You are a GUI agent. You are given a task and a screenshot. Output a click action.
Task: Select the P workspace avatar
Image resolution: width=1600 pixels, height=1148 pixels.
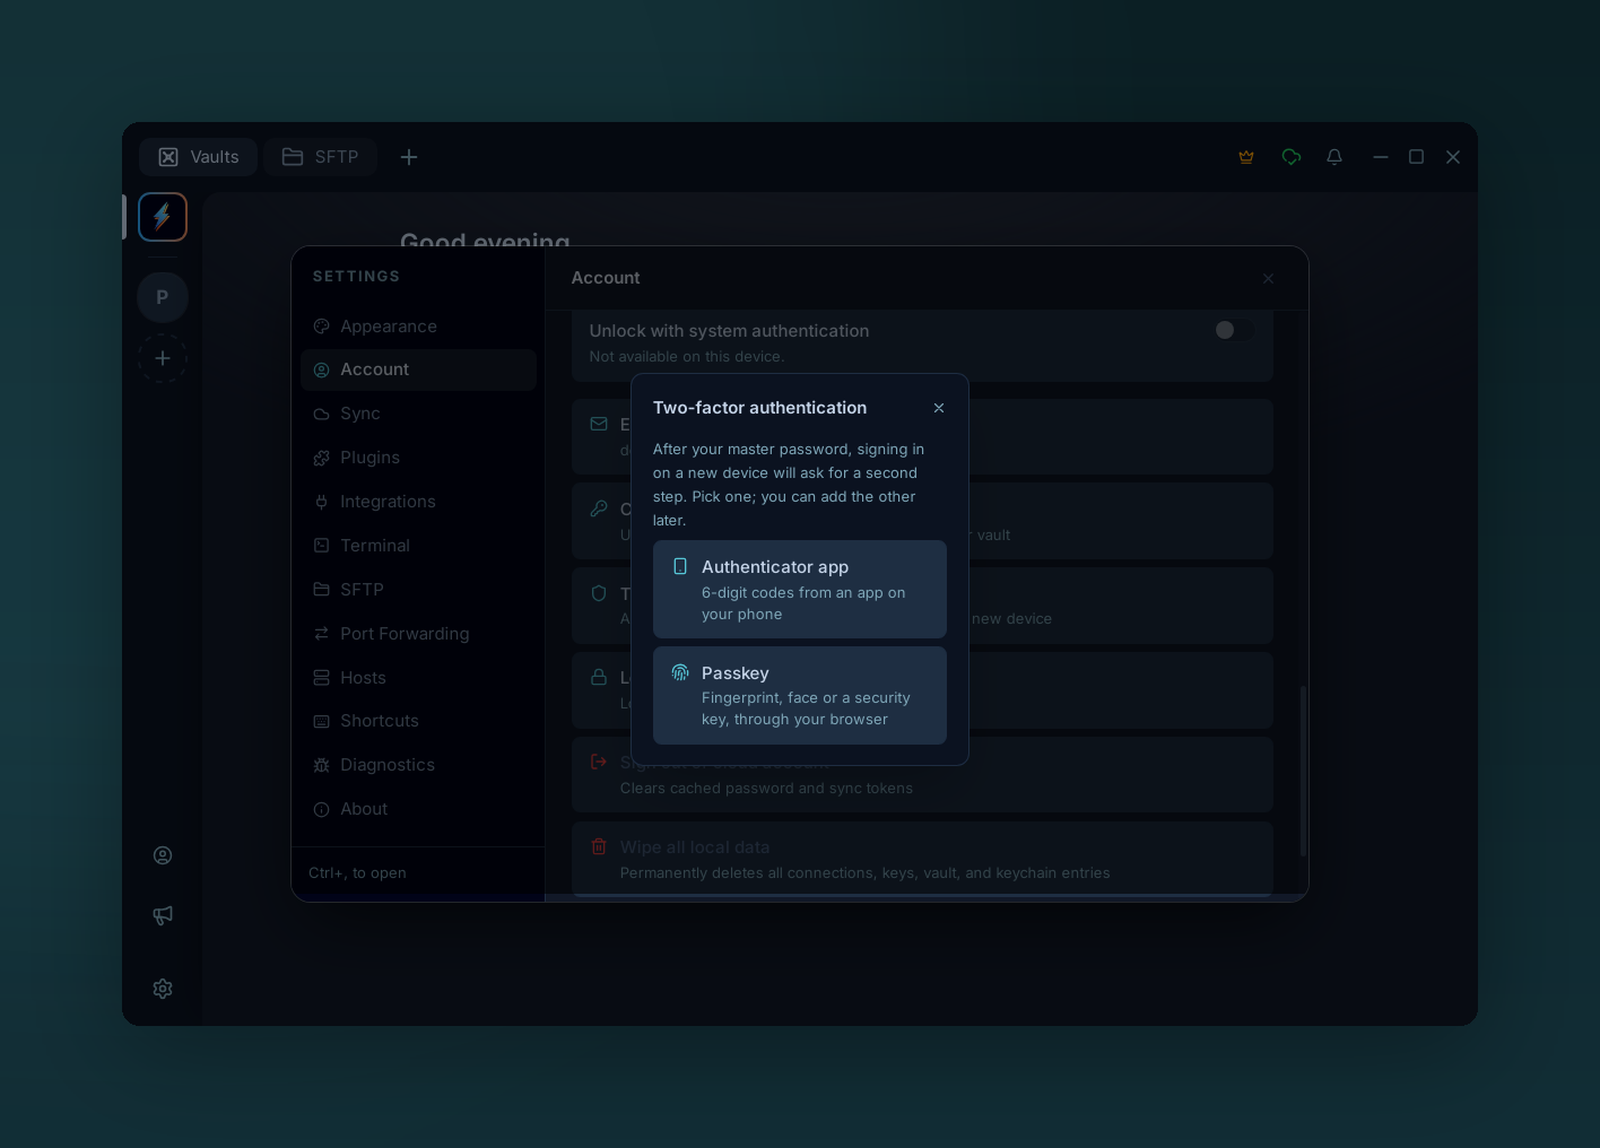[x=163, y=297]
